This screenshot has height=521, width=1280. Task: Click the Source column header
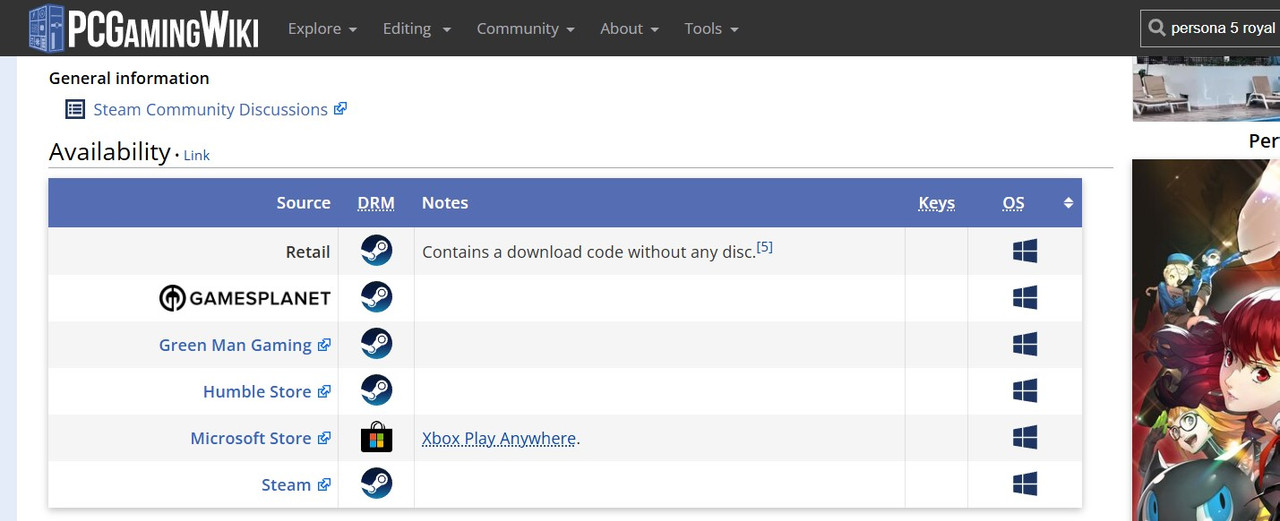pyautogui.click(x=303, y=202)
